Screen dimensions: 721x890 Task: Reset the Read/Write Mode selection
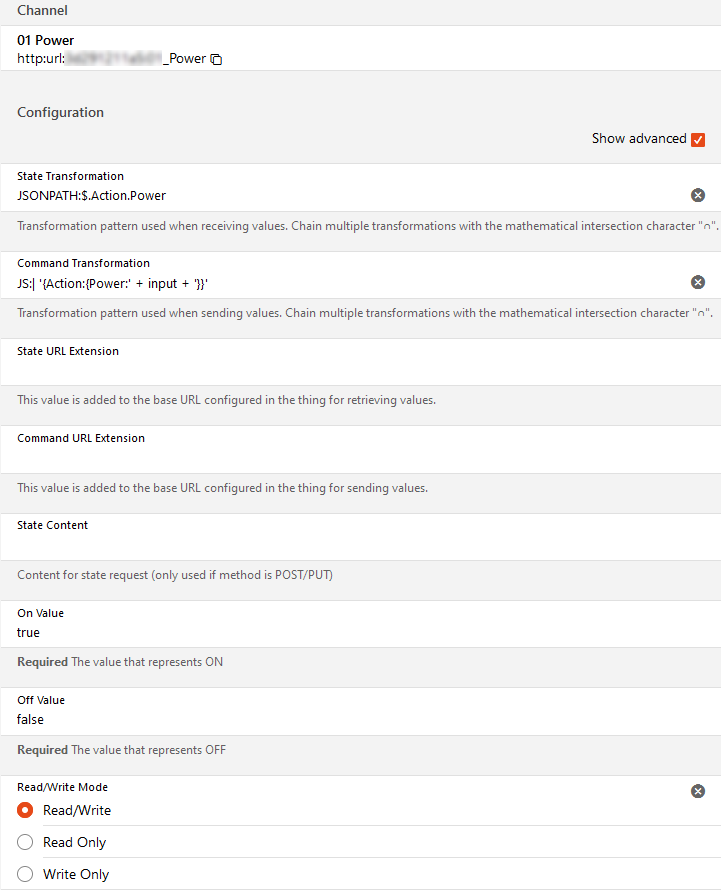click(698, 791)
